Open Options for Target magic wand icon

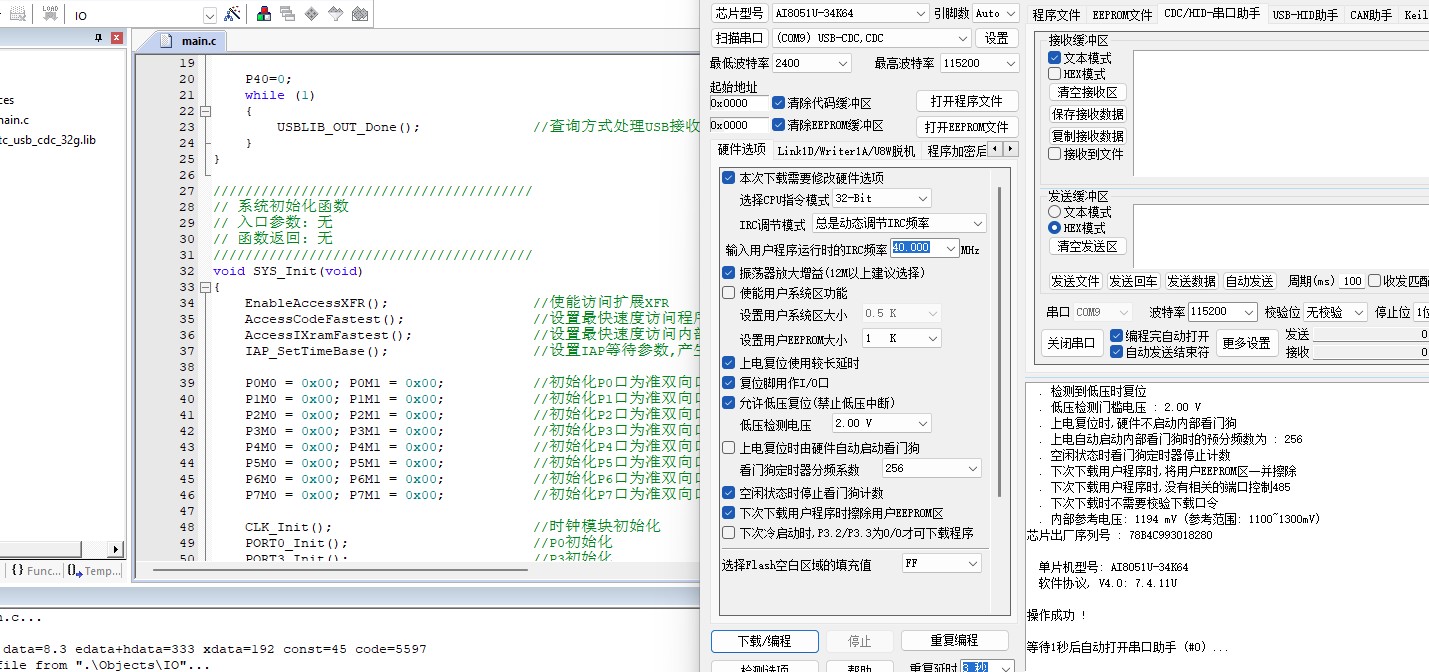pos(232,14)
